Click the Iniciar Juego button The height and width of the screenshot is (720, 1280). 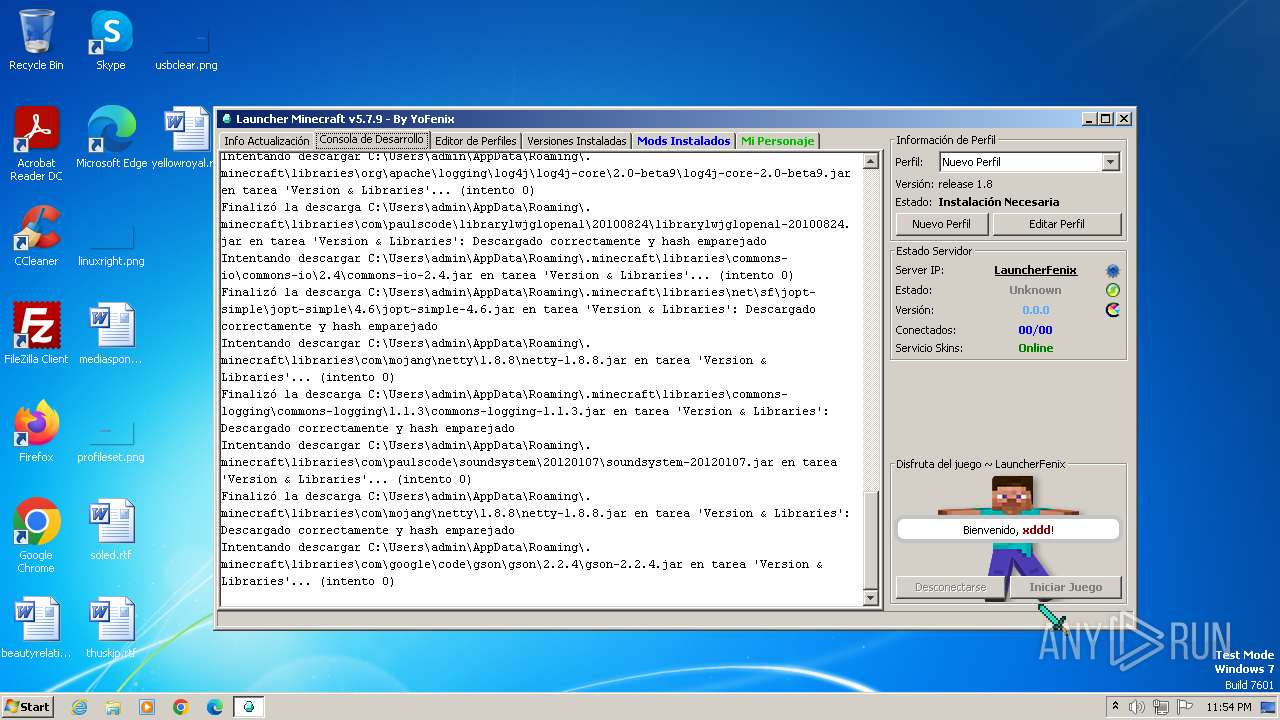point(1065,587)
